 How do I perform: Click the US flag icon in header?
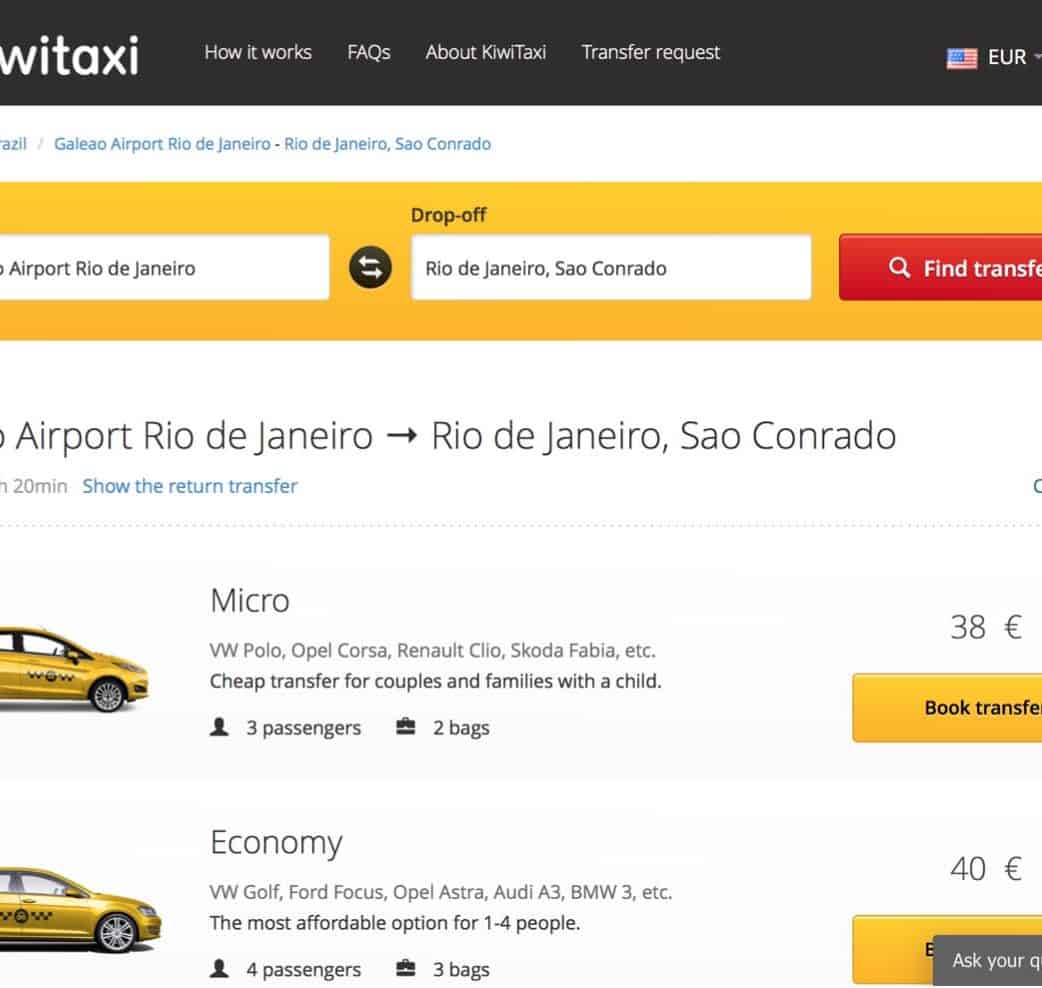point(962,58)
